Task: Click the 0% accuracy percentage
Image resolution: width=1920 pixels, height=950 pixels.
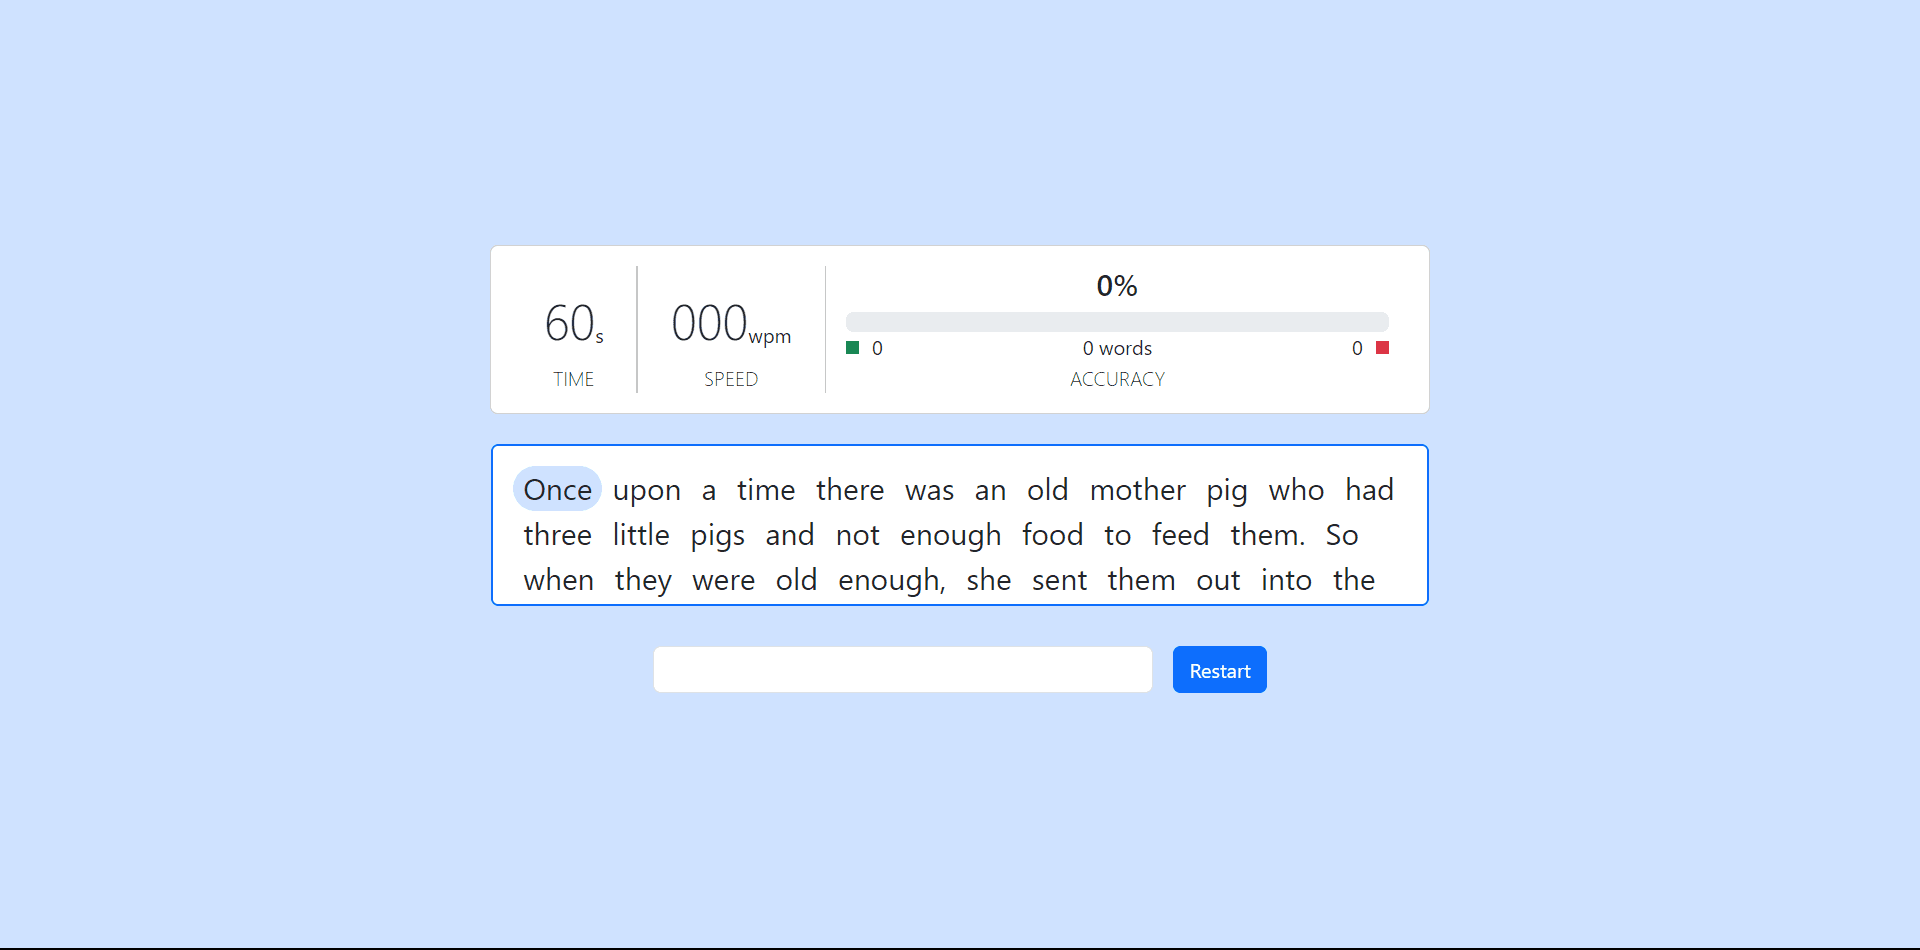Action: pos(1116,286)
